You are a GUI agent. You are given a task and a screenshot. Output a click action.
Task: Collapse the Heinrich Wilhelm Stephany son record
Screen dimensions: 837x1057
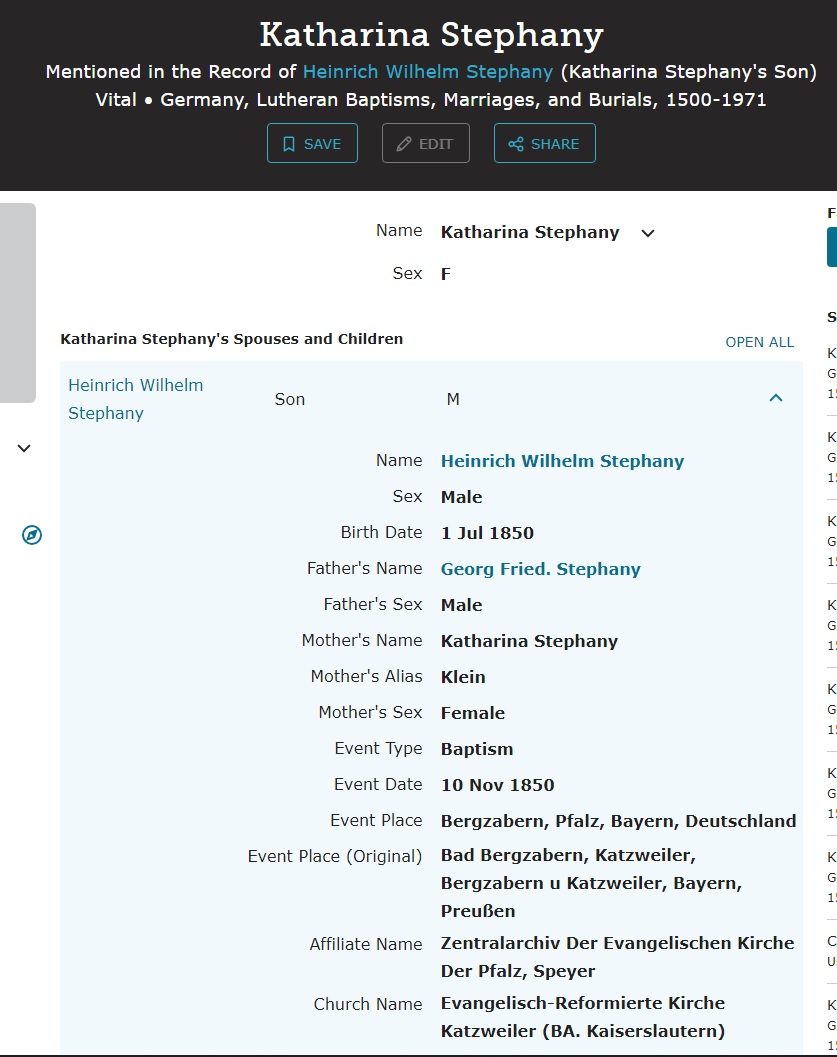click(776, 398)
